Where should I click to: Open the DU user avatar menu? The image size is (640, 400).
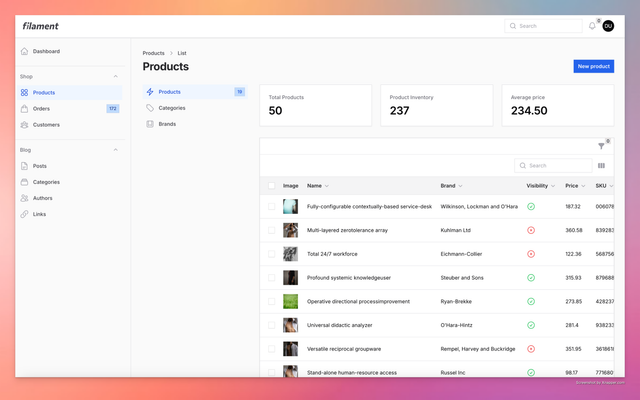click(x=608, y=26)
